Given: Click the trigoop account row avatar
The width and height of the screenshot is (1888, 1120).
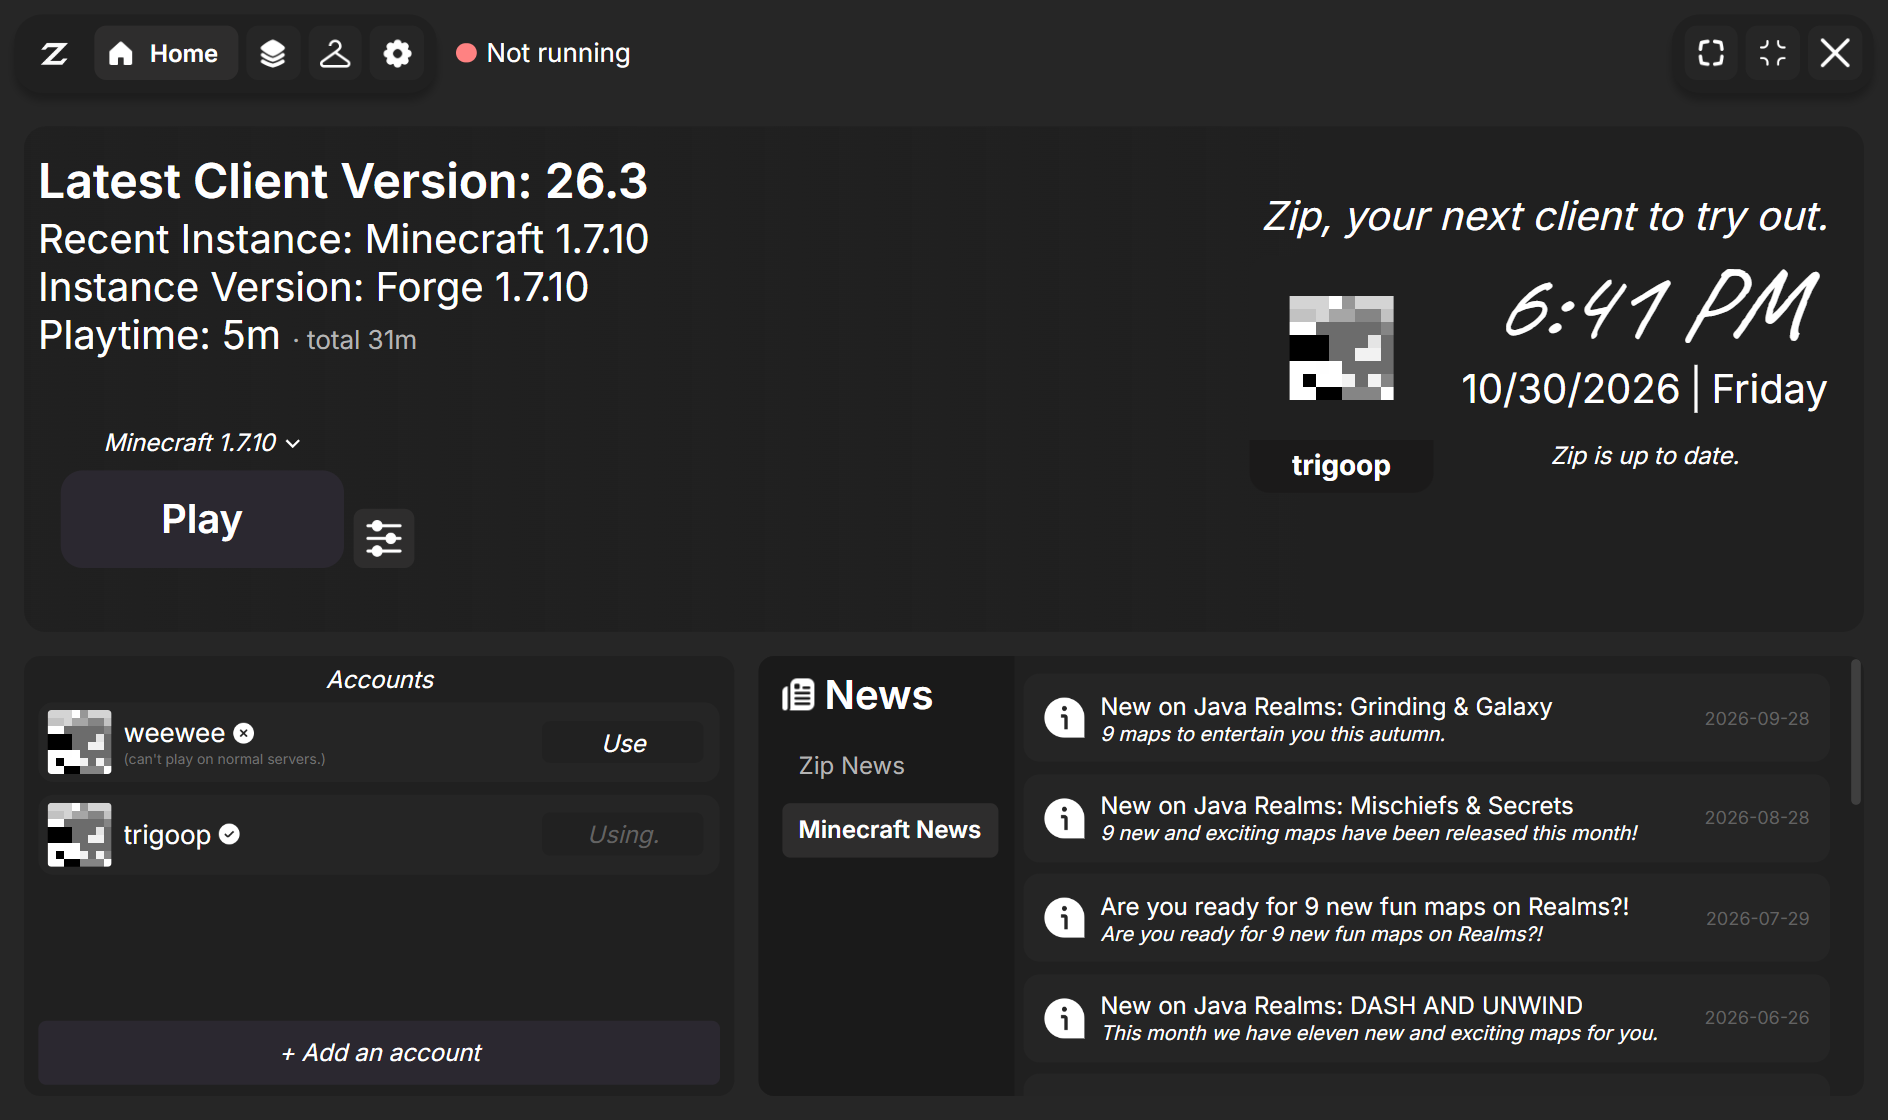Looking at the screenshot, I should pos(80,834).
